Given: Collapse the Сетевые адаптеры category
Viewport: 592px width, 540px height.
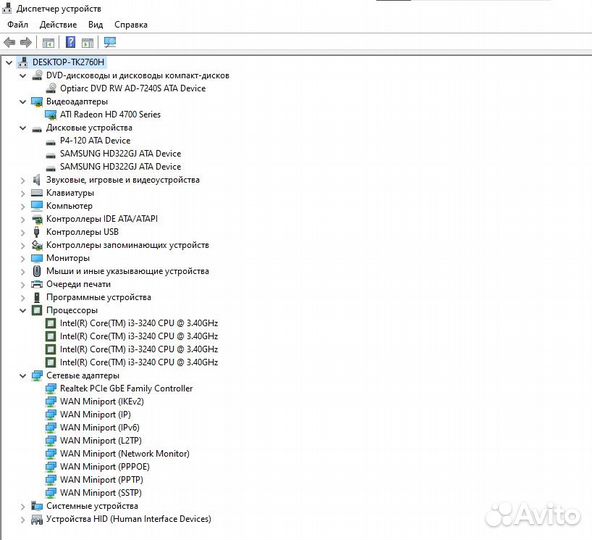Looking at the screenshot, I should (x=23, y=376).
